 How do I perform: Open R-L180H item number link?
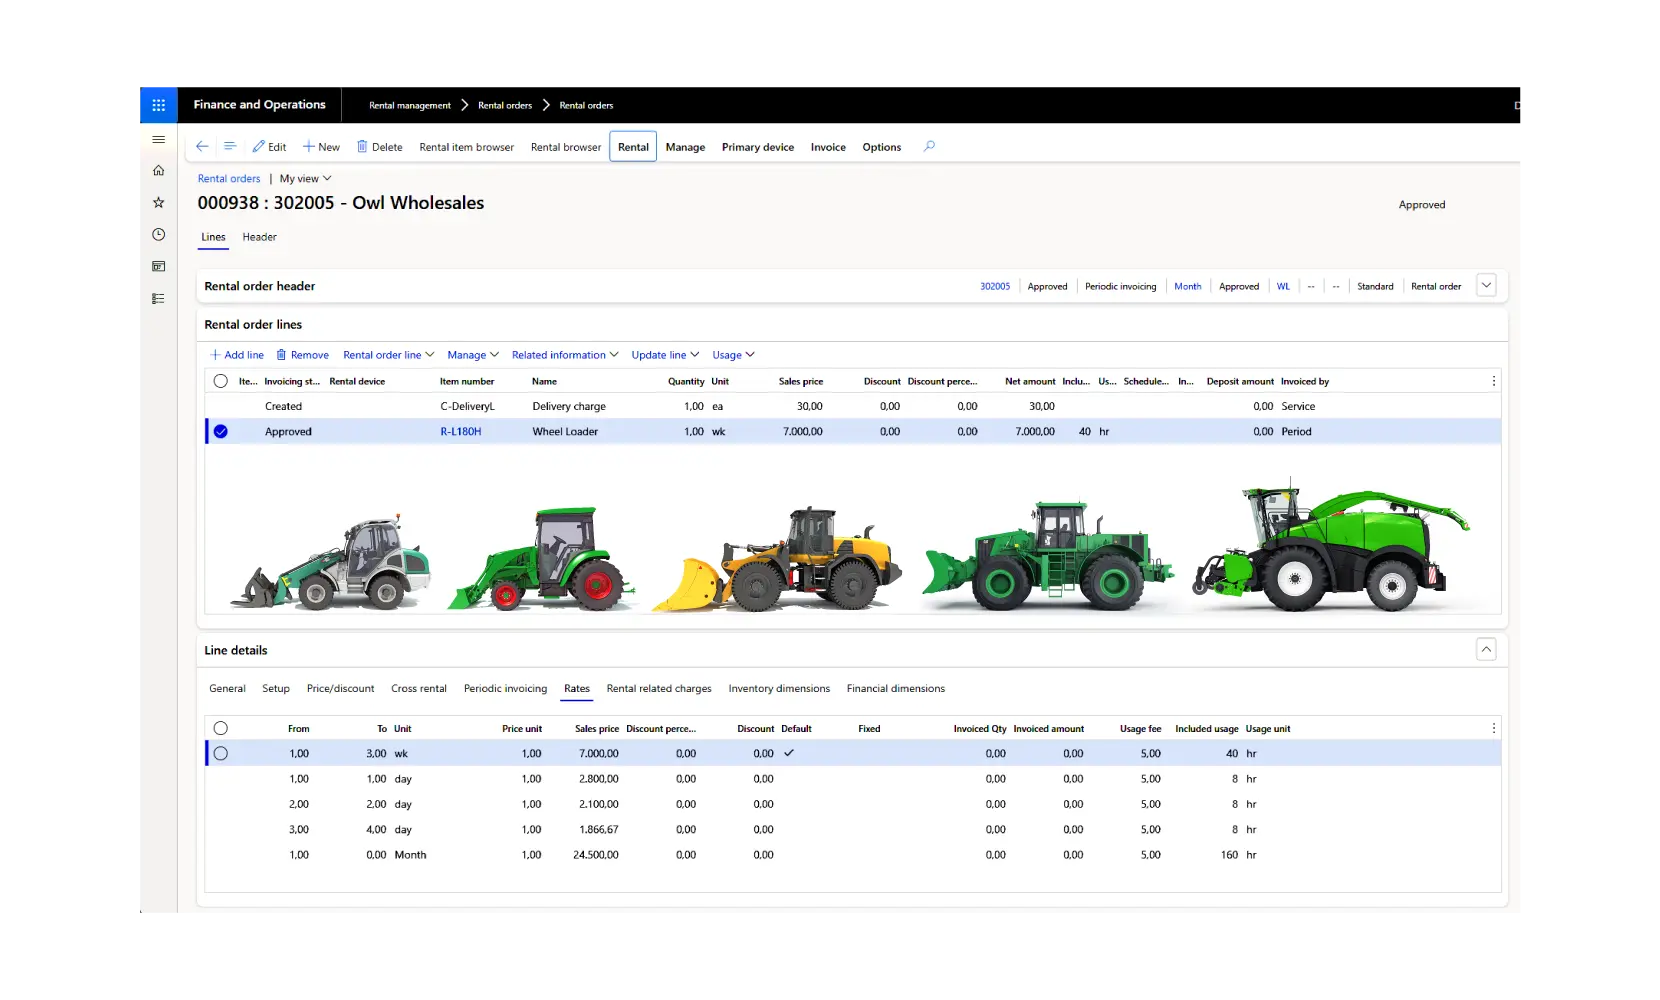460,432
